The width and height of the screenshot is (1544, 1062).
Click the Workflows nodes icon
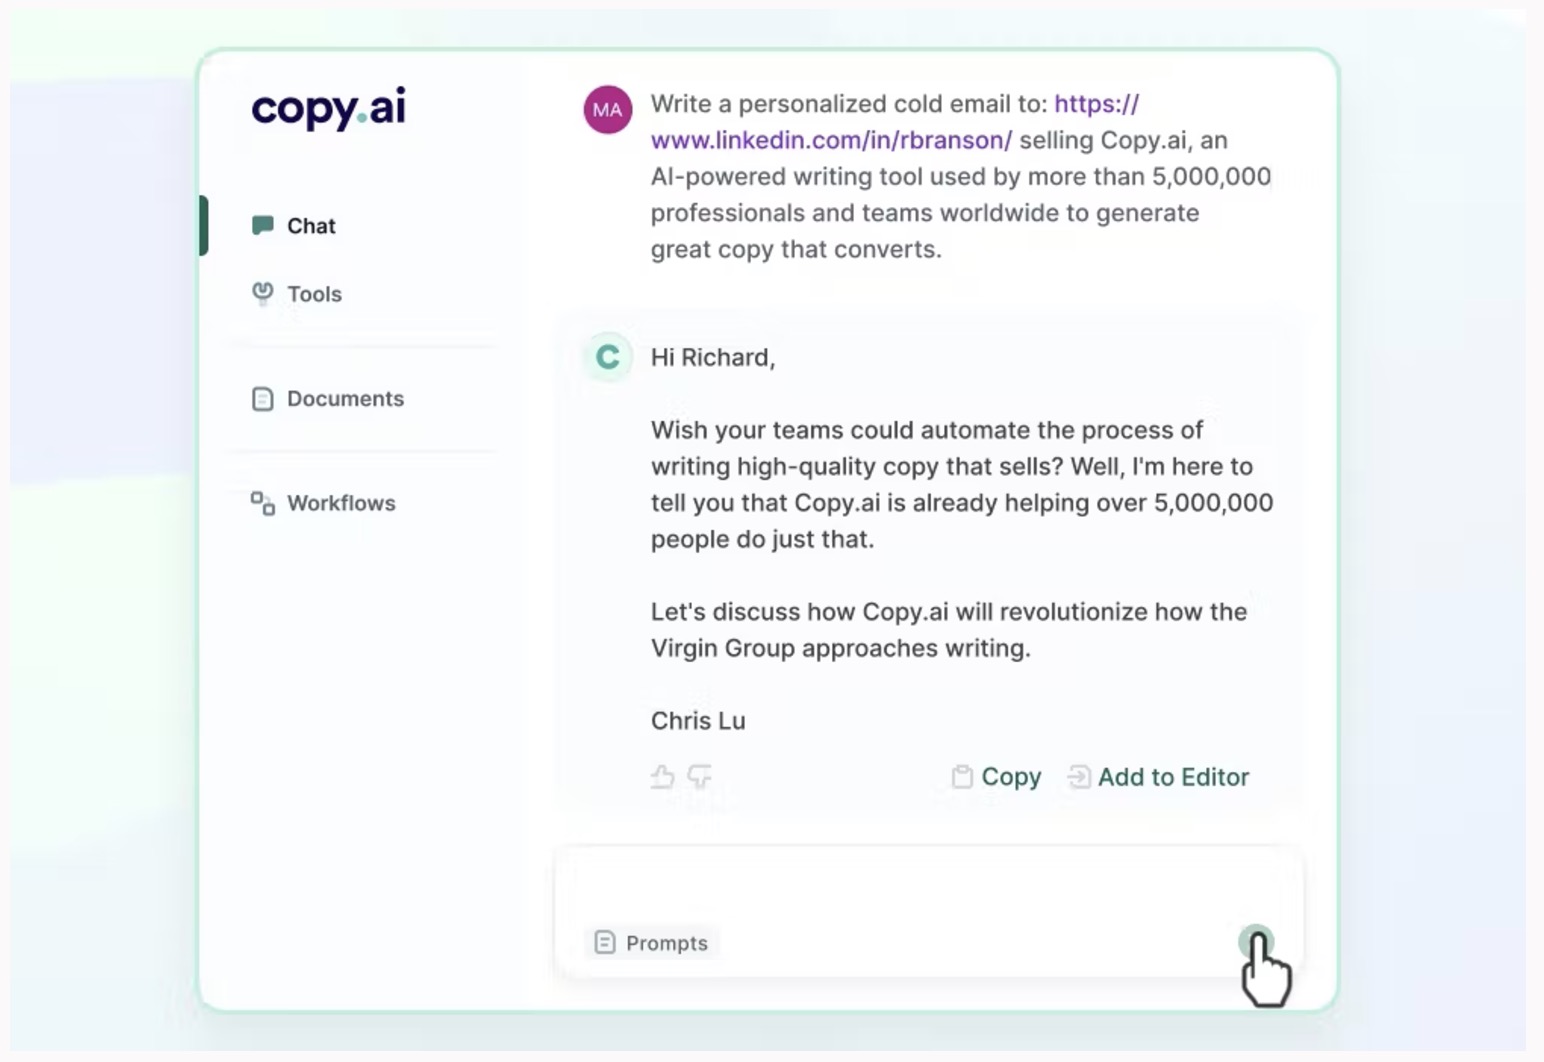262,503
